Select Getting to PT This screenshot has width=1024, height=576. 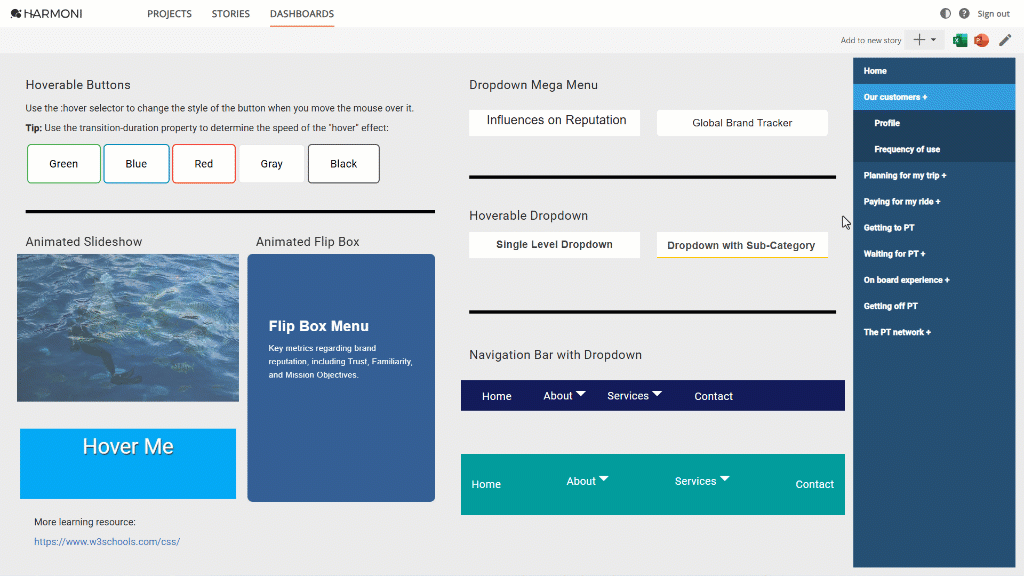934,227
